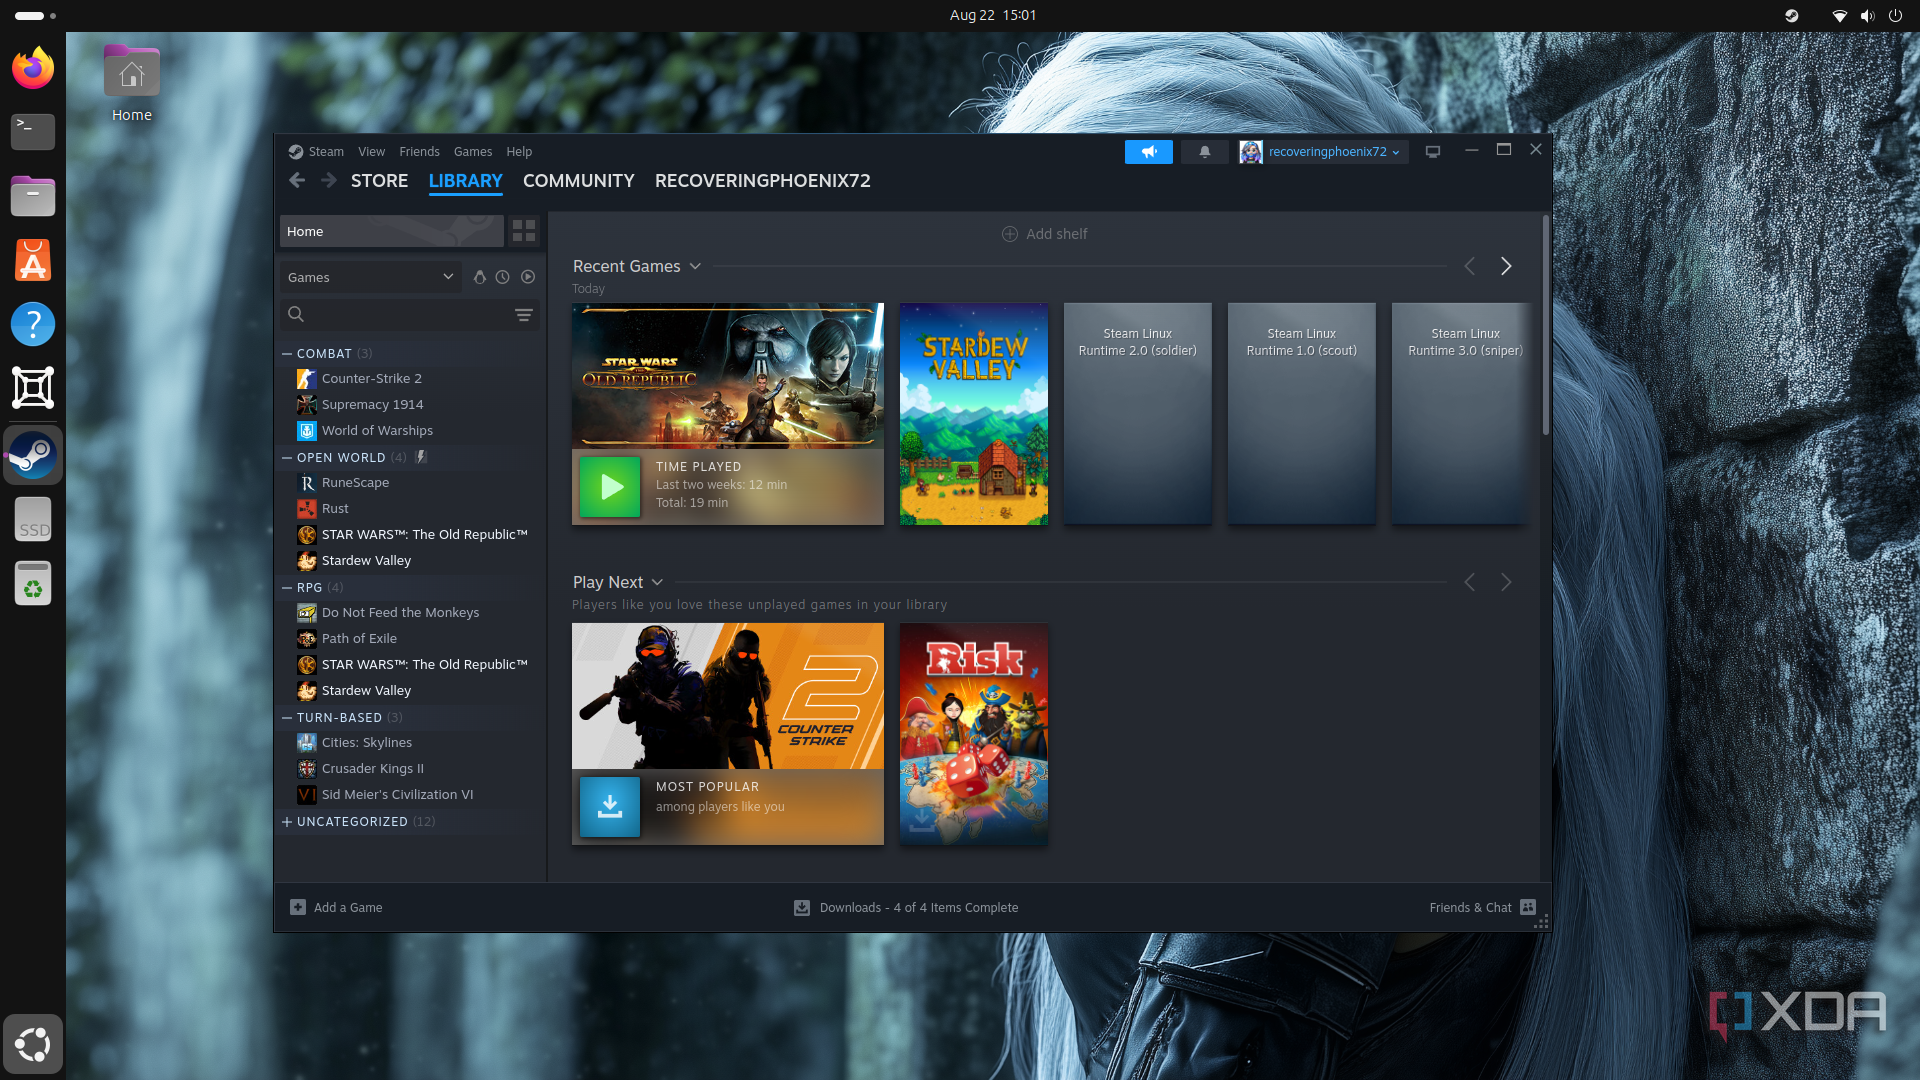1920x1080 pixels.
Task: Expand the Play Next shelf dropdown
Action: pos(657,582)
